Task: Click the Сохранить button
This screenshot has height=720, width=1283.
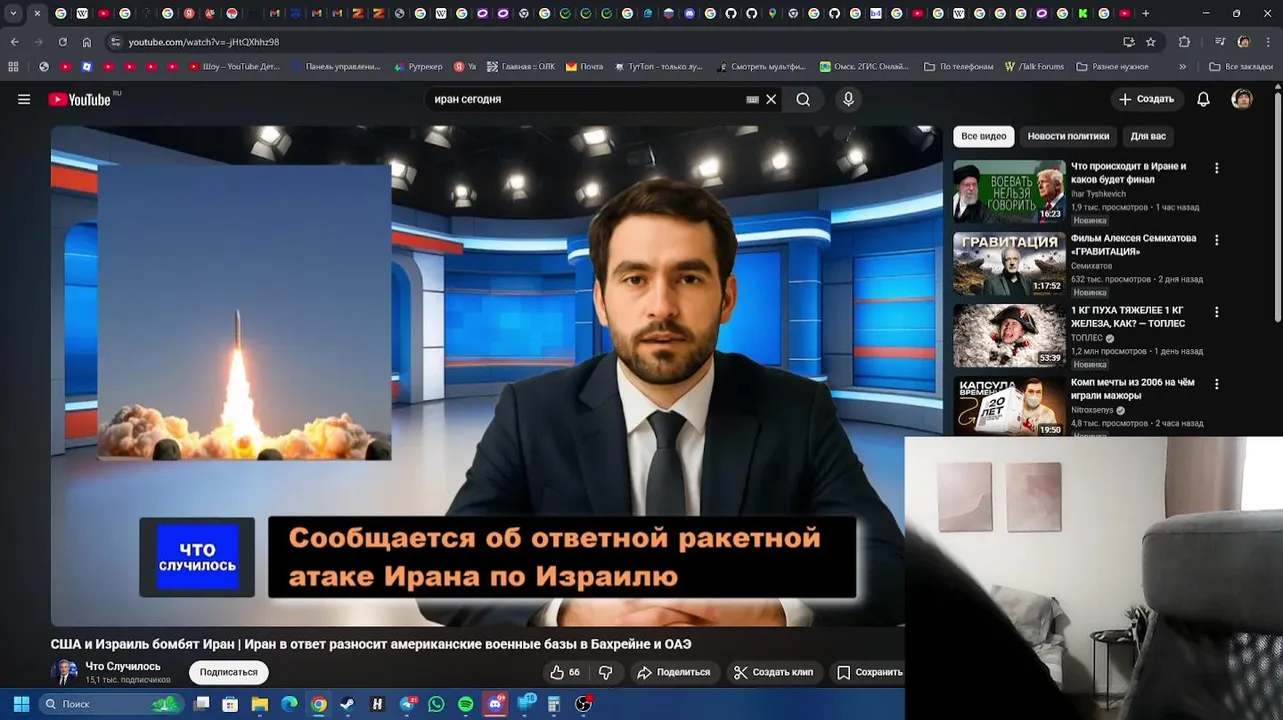Action: click(869, 673)
